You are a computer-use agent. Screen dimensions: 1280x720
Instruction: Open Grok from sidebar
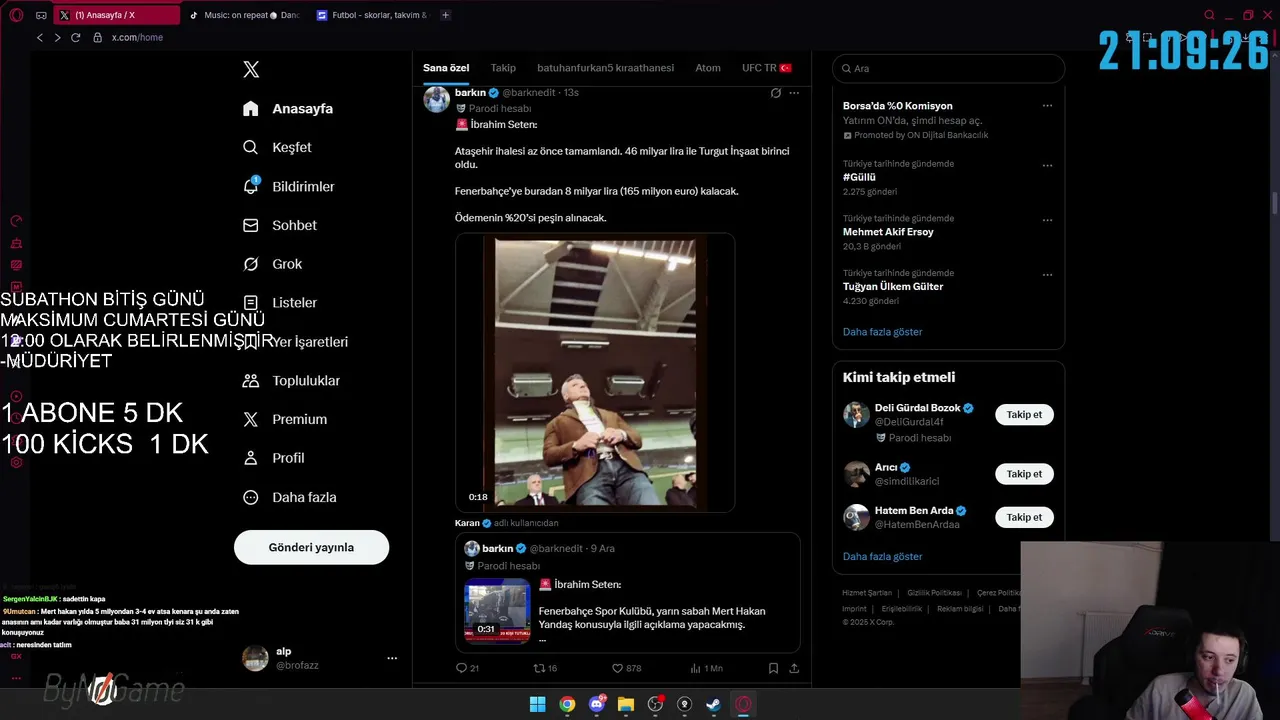(272, 264)
